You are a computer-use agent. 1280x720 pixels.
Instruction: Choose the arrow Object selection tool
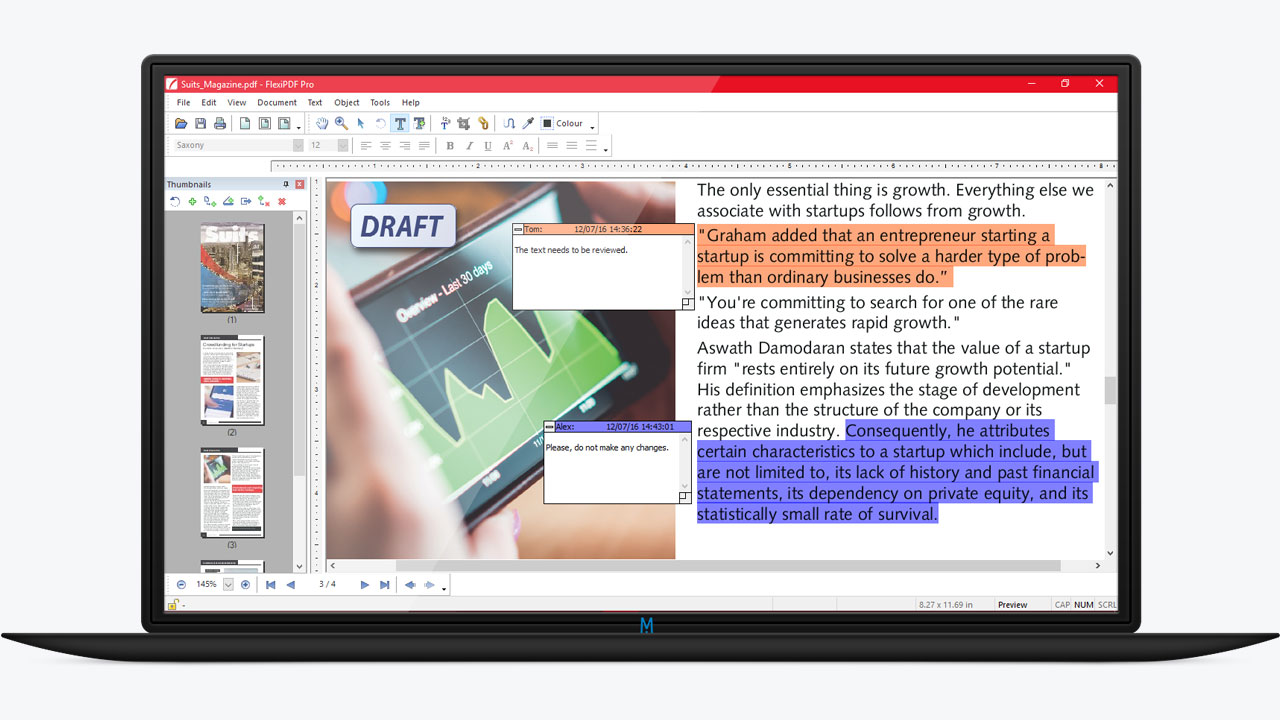pyautogui.click(x=361, y=124)
